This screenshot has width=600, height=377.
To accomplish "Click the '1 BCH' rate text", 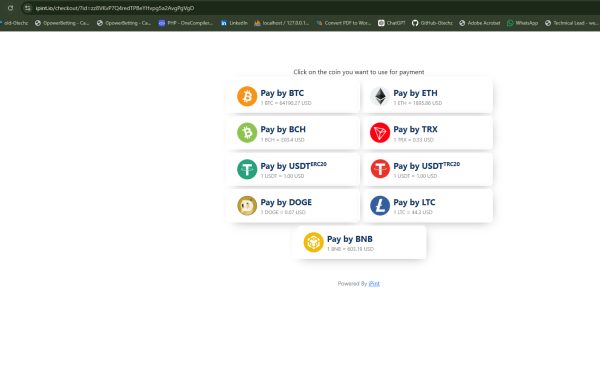I will (282, 140).
